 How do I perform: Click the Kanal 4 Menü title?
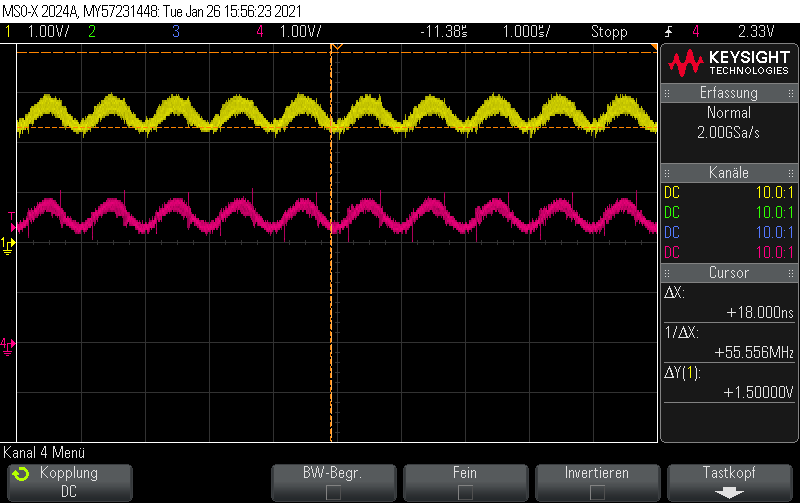(44, 453)
